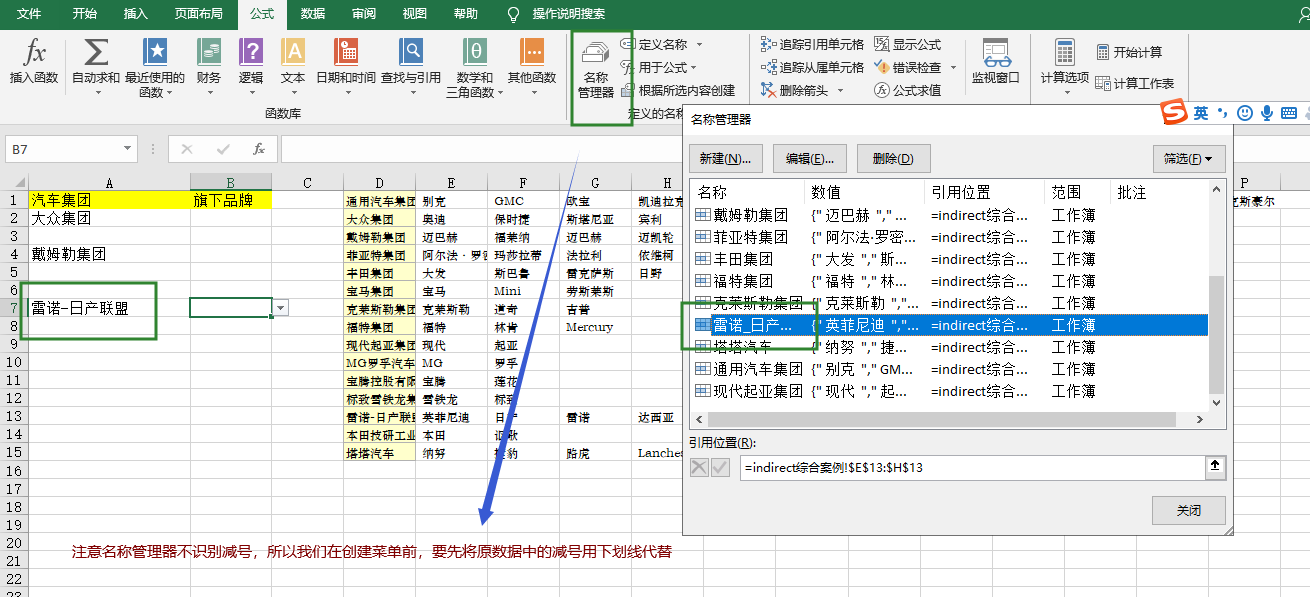
Task: Expand the Error Checking (错误检查) dropdown arrow
Action: coord(953,67)
